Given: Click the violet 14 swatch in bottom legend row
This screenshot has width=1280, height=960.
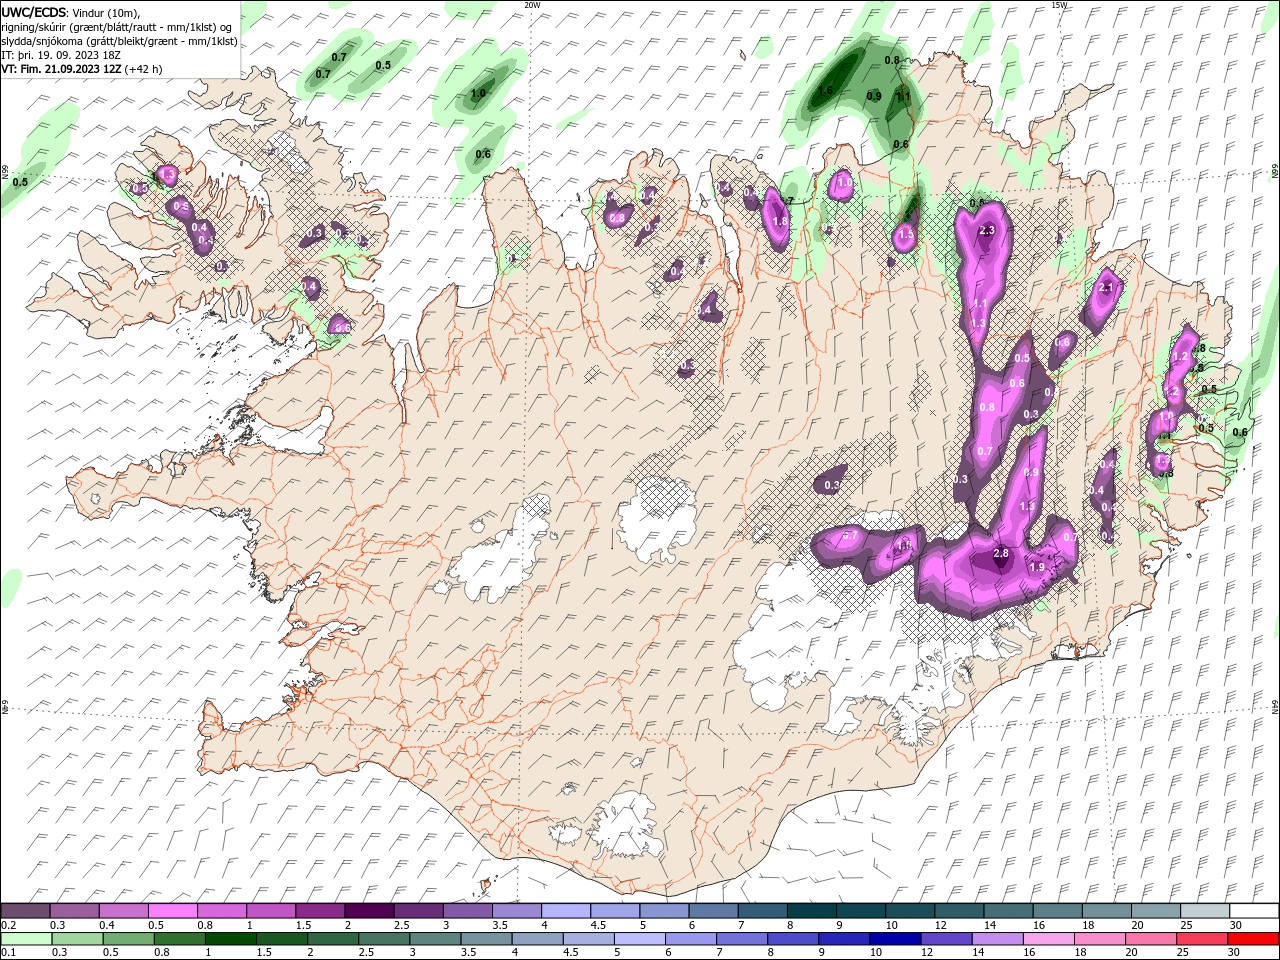Looking at the screenshot, I should (997, 939).
